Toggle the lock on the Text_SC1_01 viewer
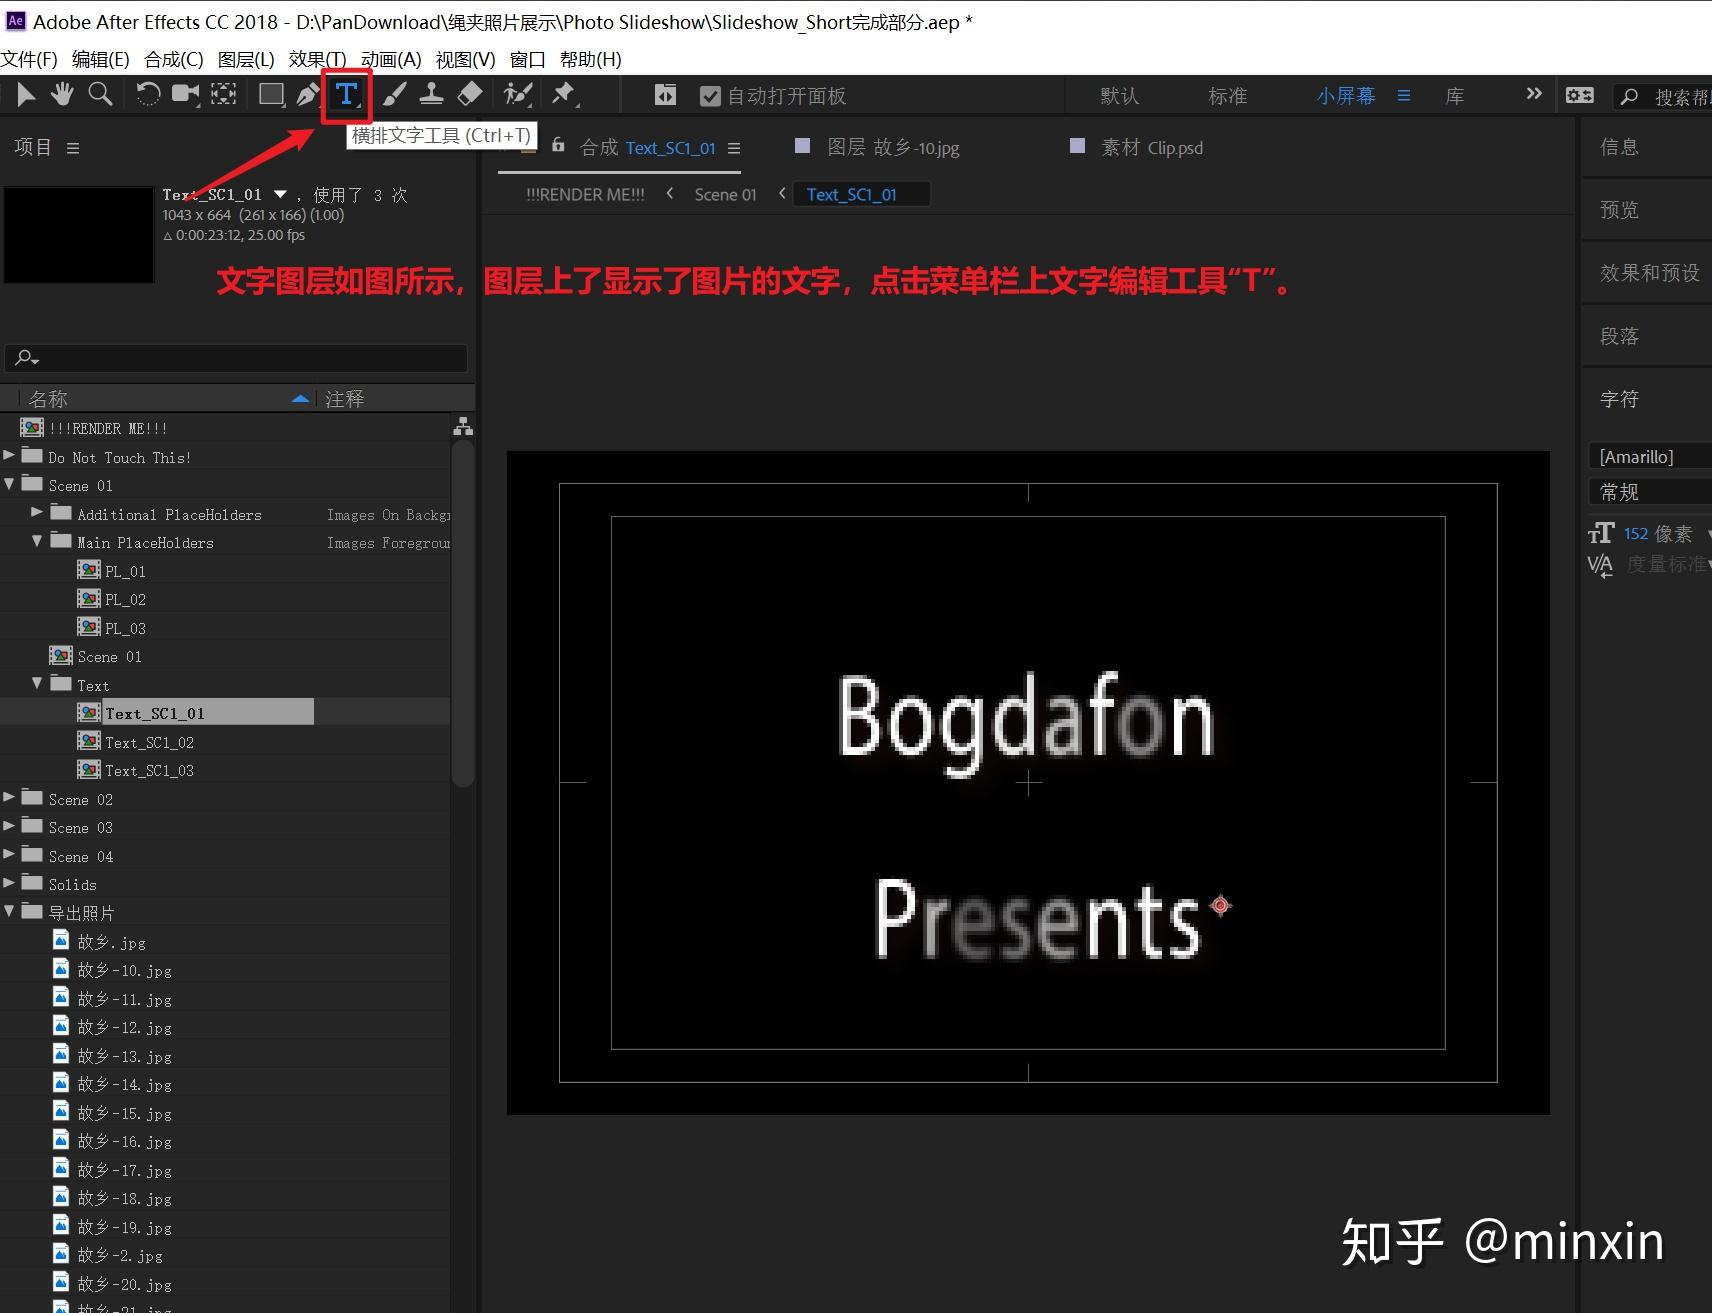Screen dimensions: 1712x1313 [x=558, y=146]
